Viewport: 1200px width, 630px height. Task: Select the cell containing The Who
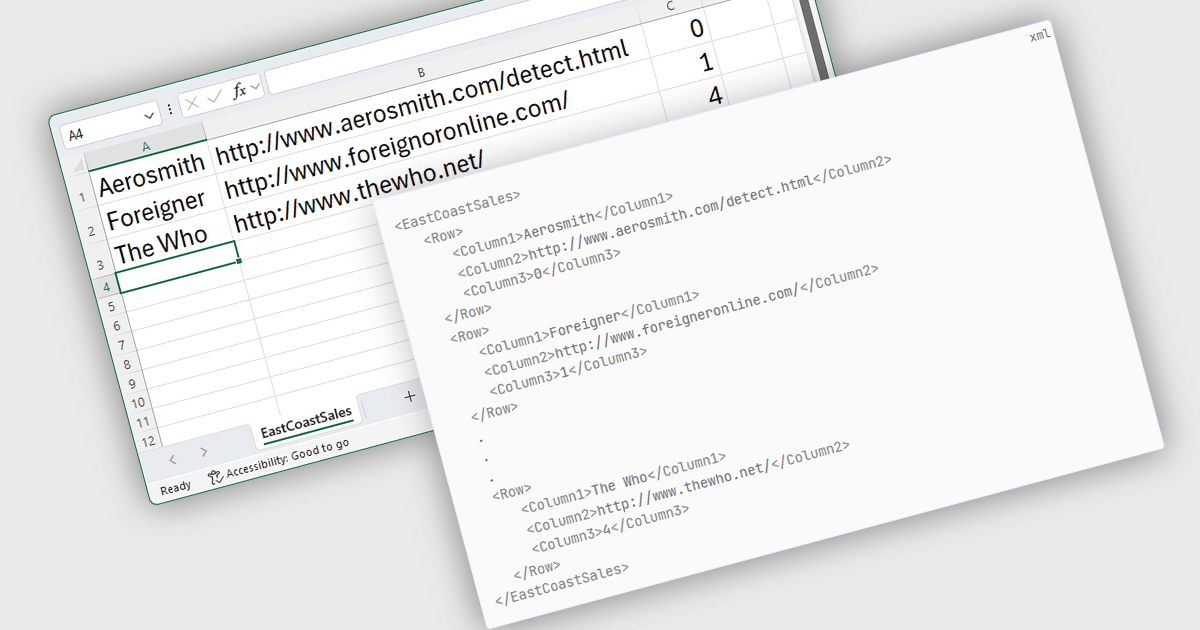(163, 243)
